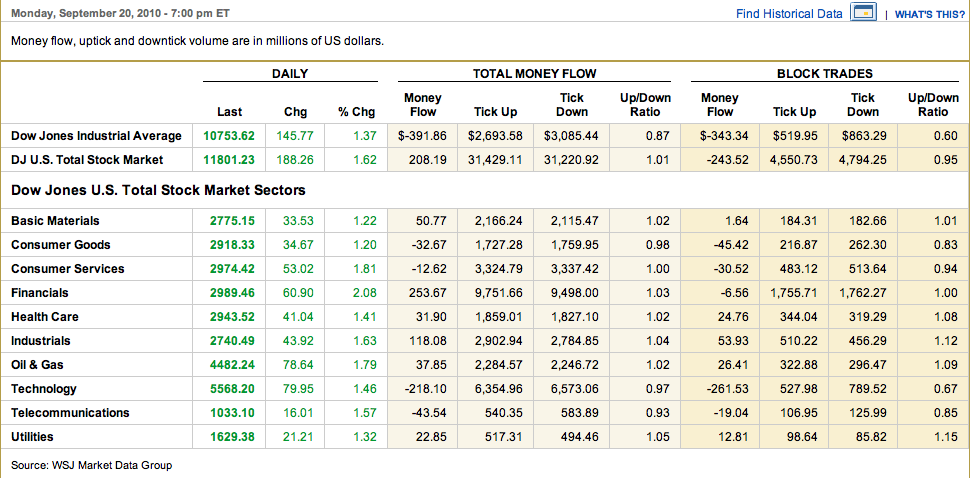The height and width of the screenshot is (478, 970).
Task: Click Telecommunications last value 1033.10
Action: tap(232, 412)
